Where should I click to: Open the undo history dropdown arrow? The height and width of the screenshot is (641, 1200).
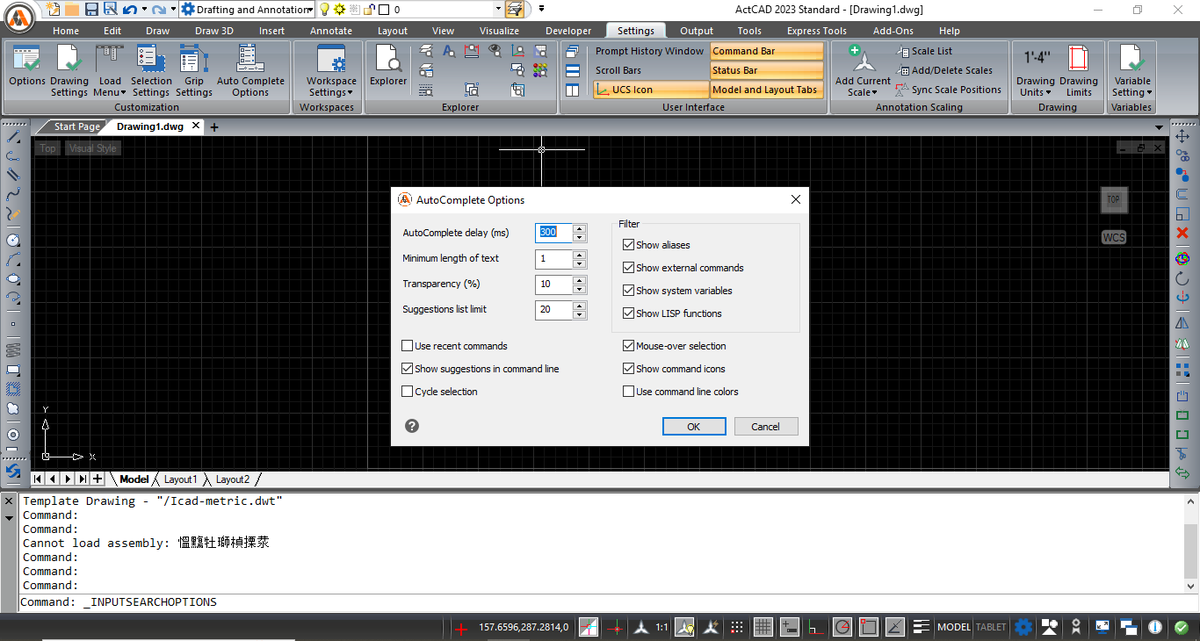coord(144,9)
